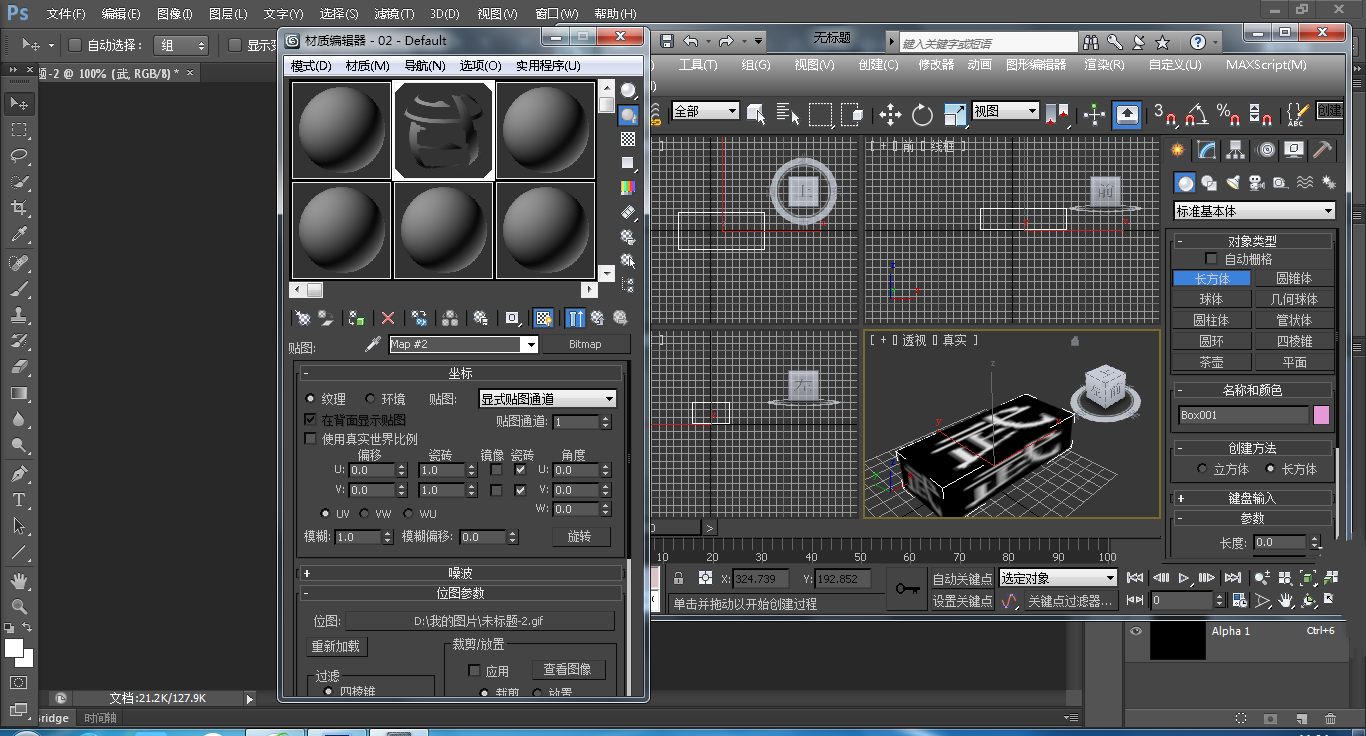Click the Select and Rotate tool
The image size is (1366, 736).
pyautogui.click(x=922, y=114)
